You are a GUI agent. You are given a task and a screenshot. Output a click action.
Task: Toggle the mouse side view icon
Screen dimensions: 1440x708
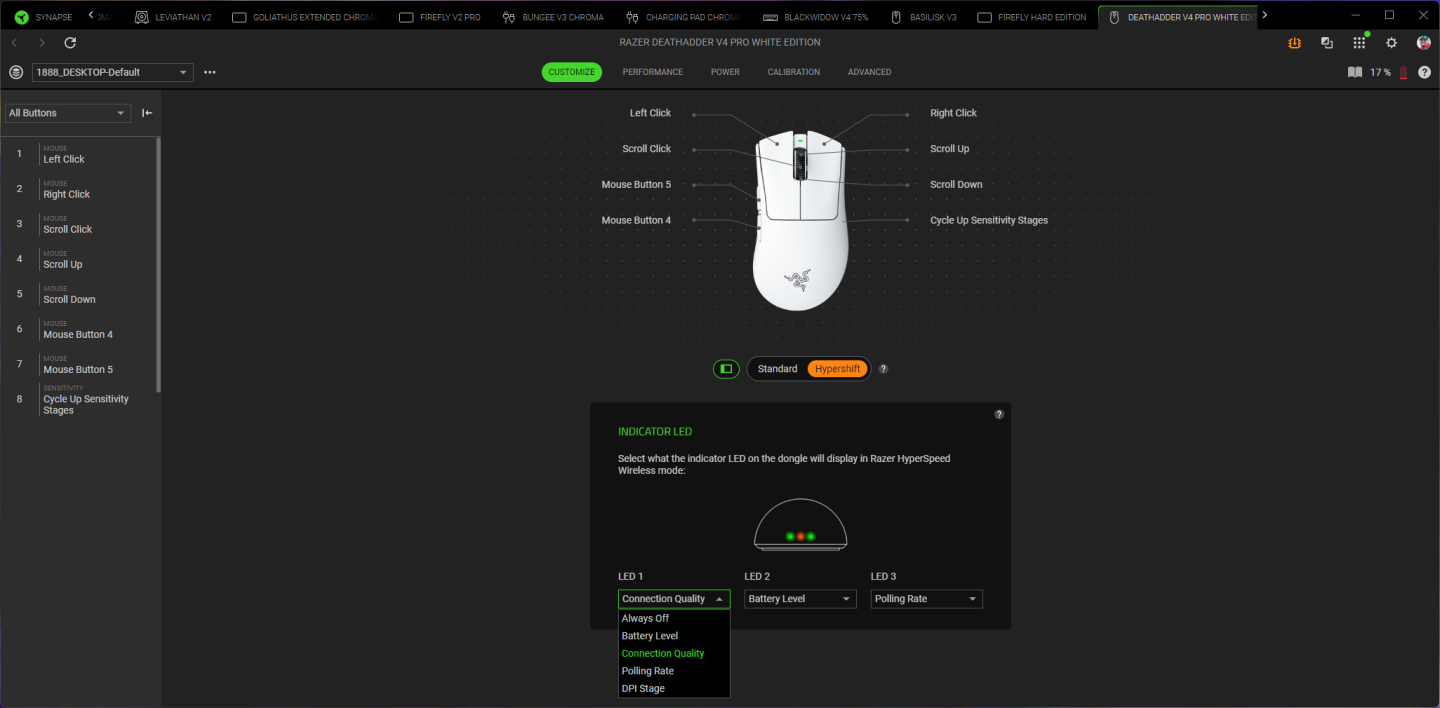point(726,369)
